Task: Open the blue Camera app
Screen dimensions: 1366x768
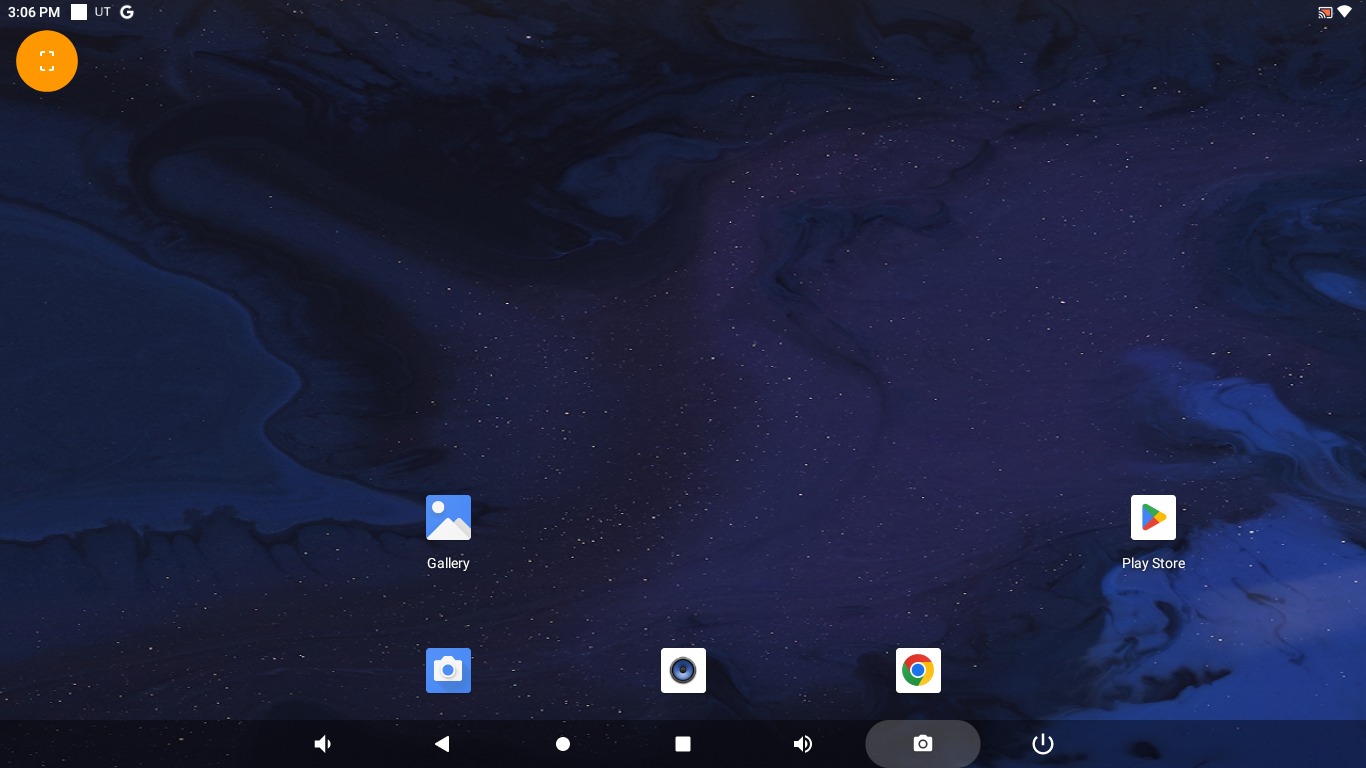Action: coord(448,670)
